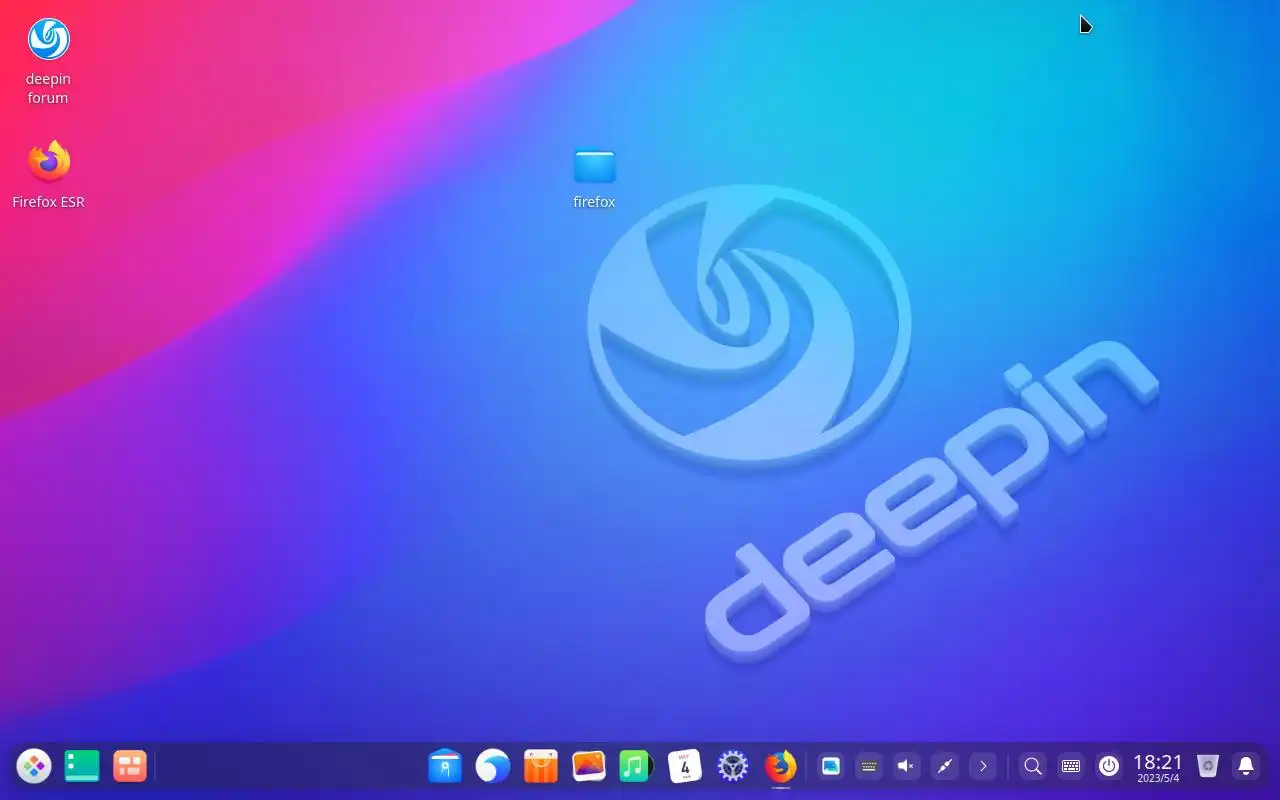The width and height of the screenshot is (1280, 800).
Task: Open multitasking view in the dock
Action: click(x=130, y=767)
